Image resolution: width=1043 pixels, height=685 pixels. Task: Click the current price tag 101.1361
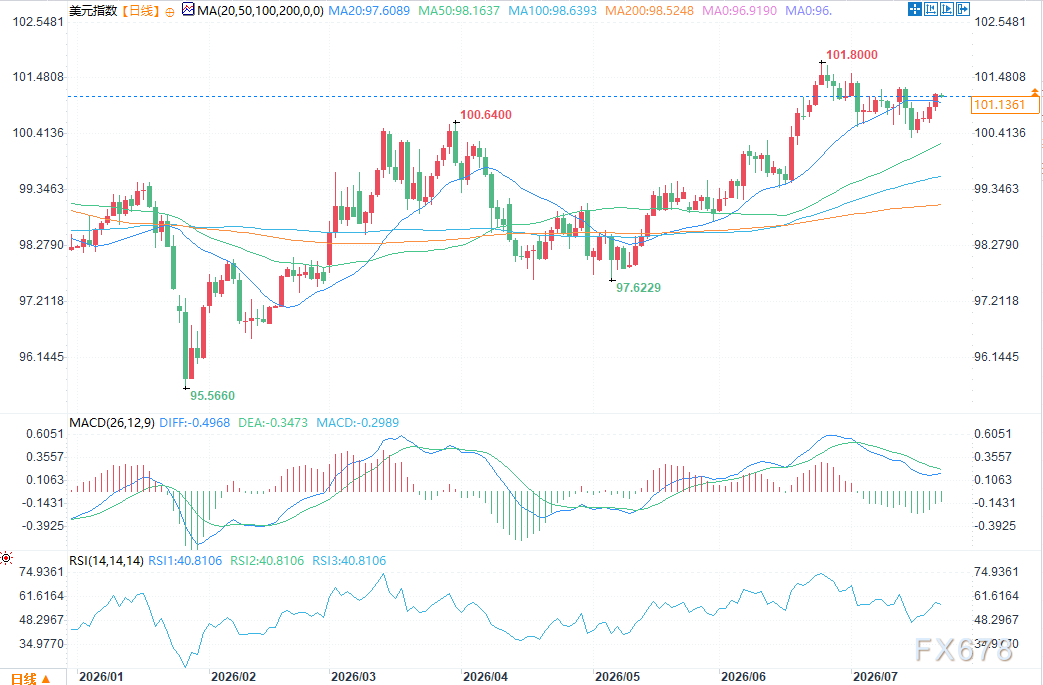(x=1005, y=104)
